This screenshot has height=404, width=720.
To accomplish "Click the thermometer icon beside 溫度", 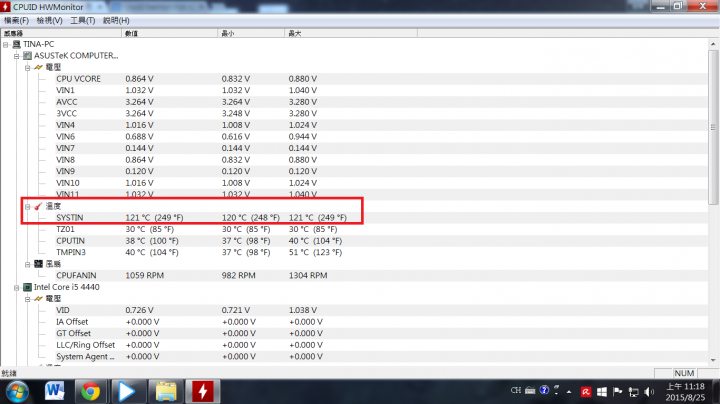I will (x=39, y=206).
